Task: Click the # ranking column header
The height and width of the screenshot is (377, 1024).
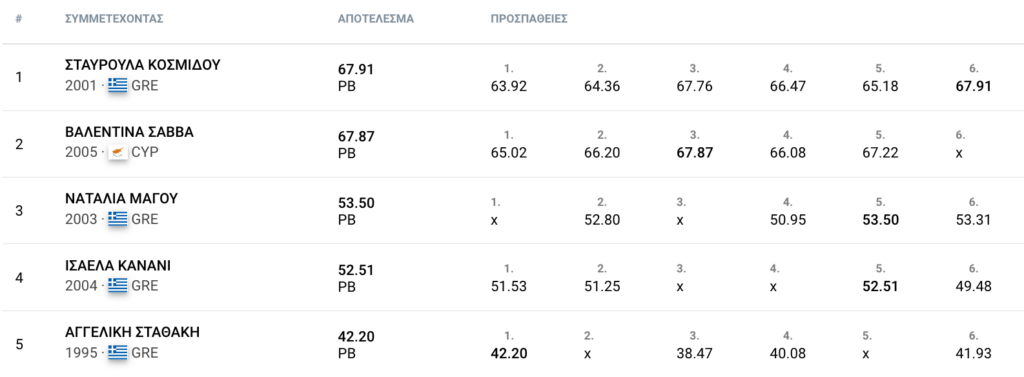Action: (x=19, y=19)
